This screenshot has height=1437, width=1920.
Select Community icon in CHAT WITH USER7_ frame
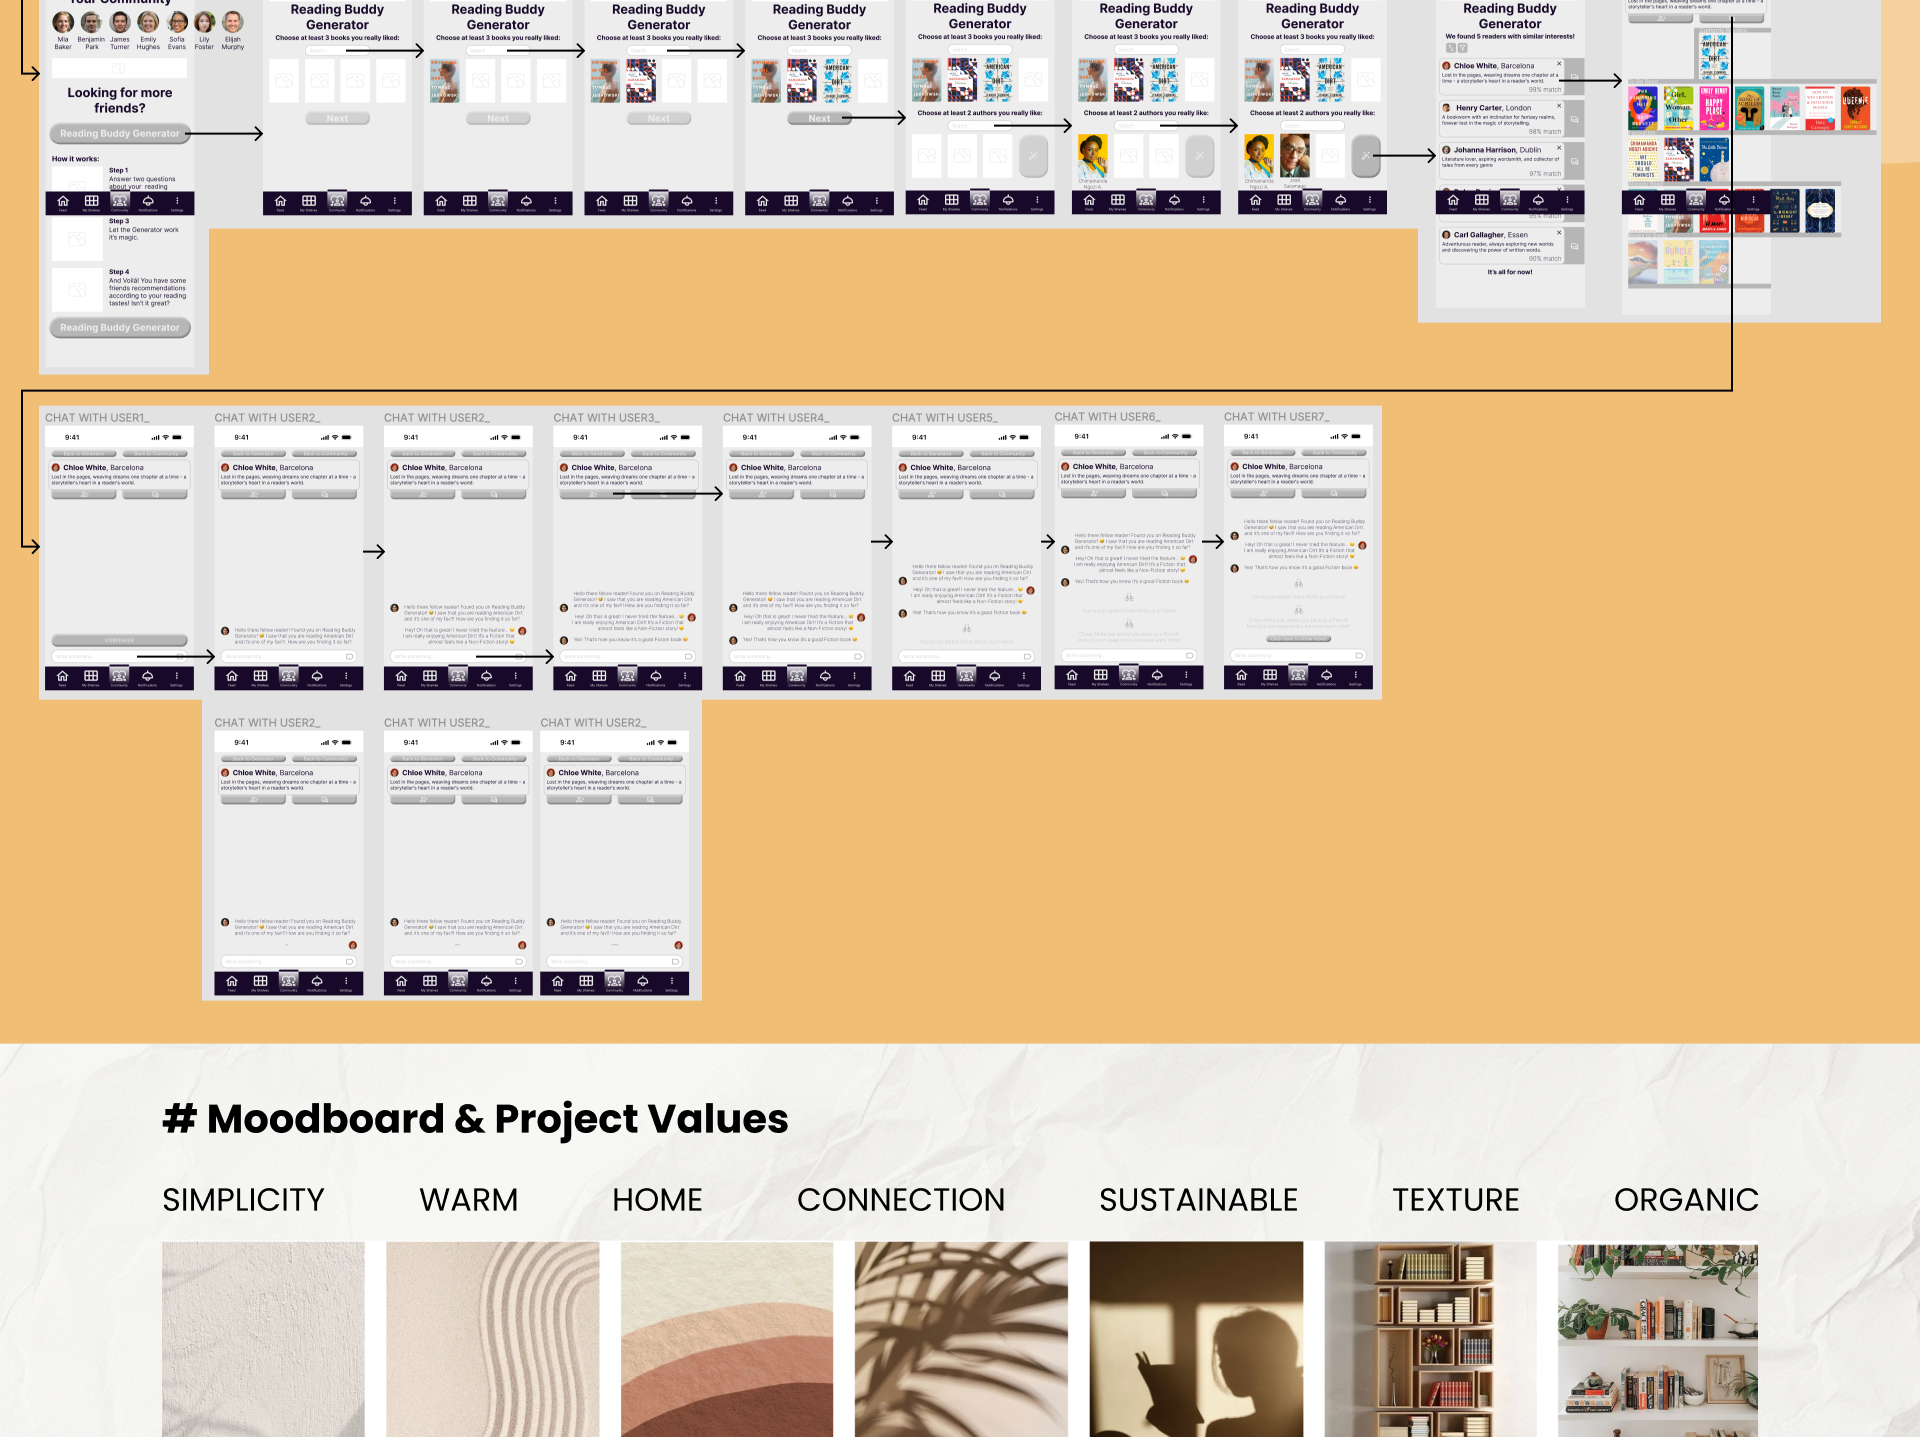1298,676
